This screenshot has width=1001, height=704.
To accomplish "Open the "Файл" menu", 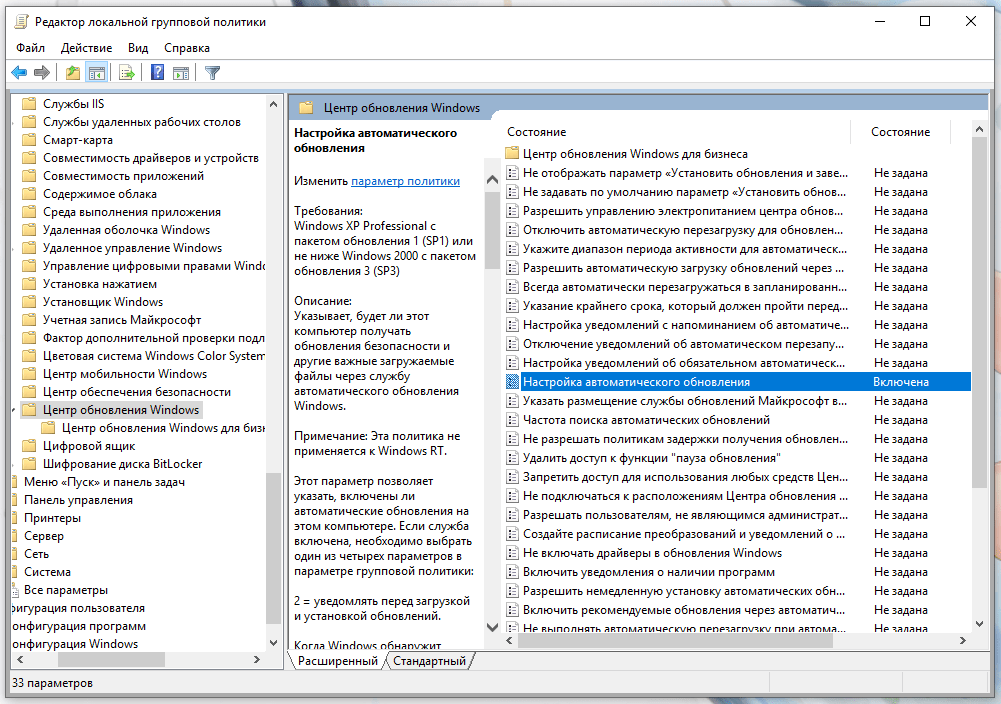I will pyautogui.click(x=31, y=48).
